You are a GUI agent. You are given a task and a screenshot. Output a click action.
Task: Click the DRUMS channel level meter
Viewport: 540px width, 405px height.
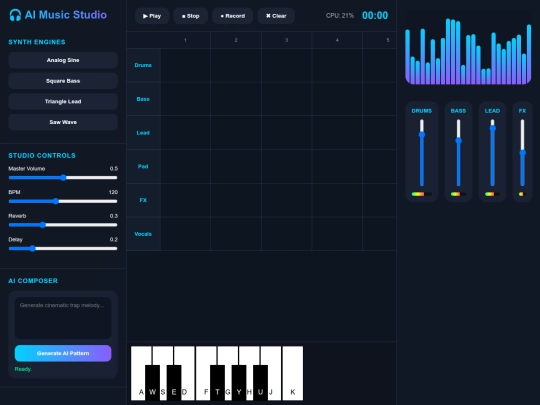click(x=422, y=194)
